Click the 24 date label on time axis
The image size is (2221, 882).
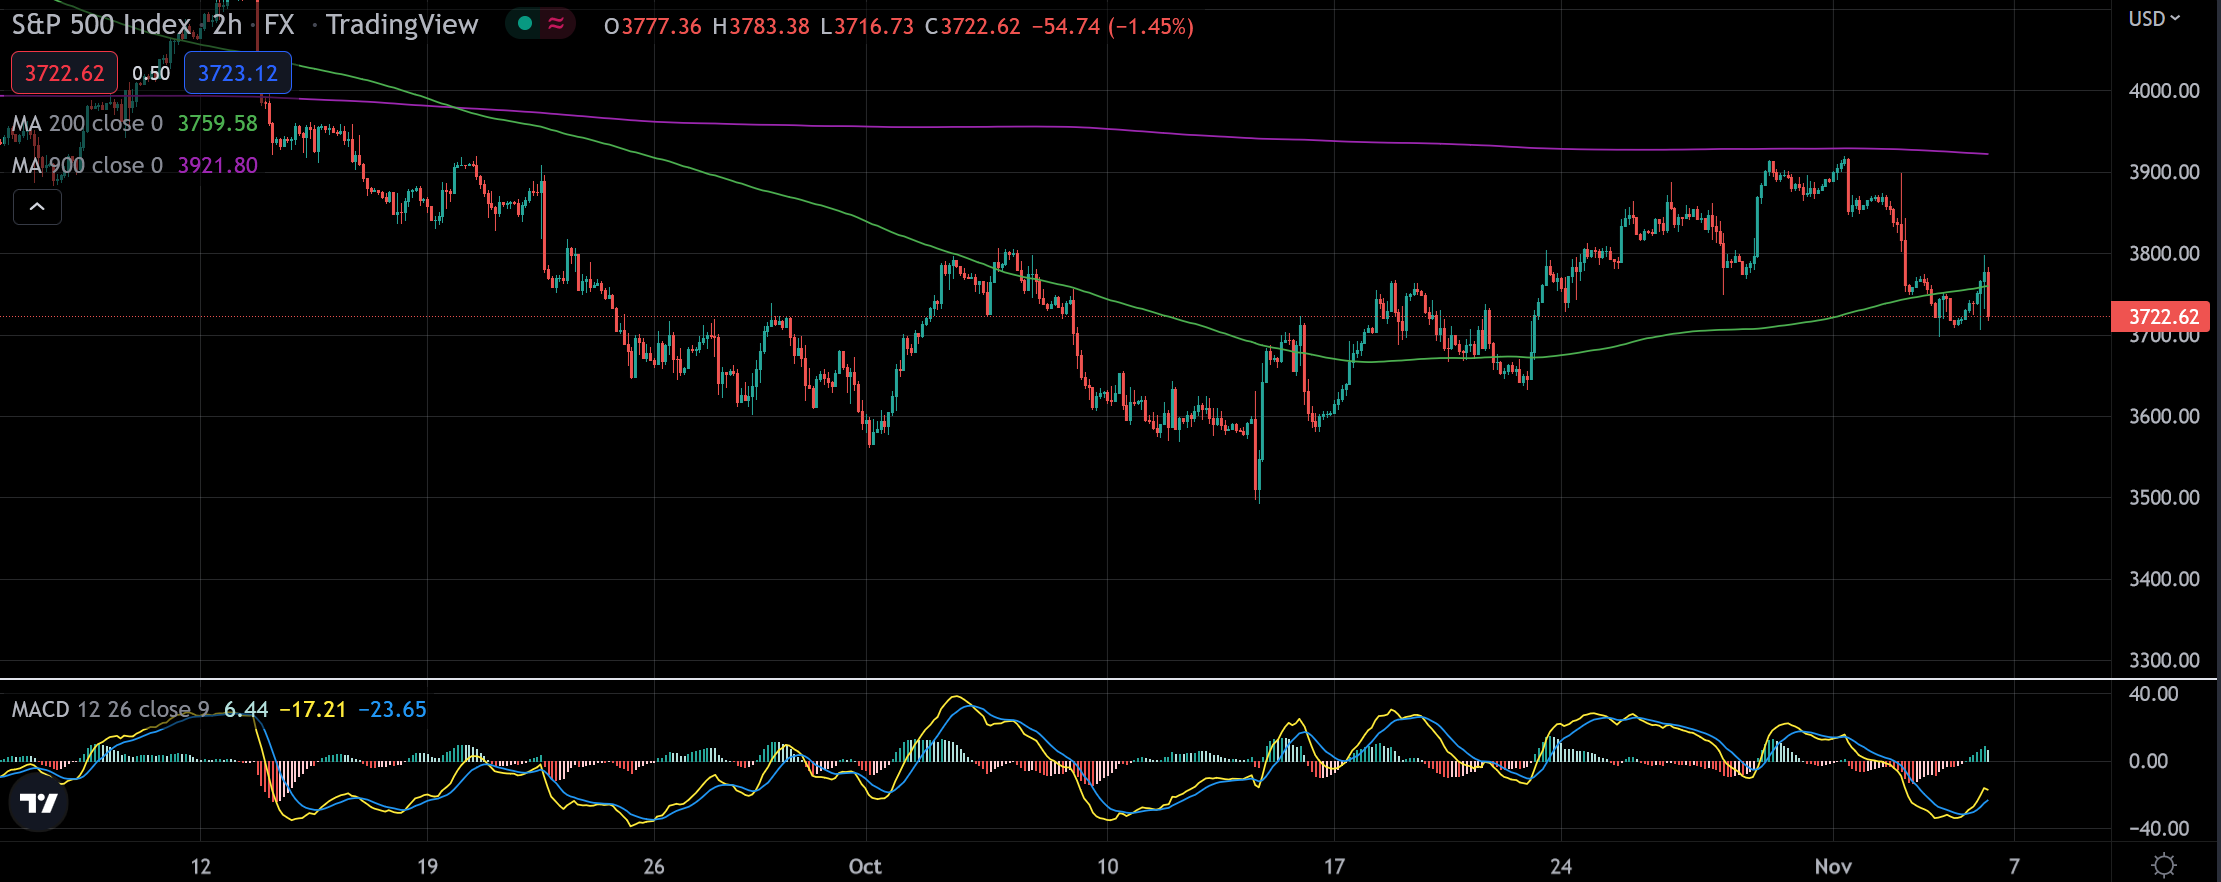[1561, 866]
